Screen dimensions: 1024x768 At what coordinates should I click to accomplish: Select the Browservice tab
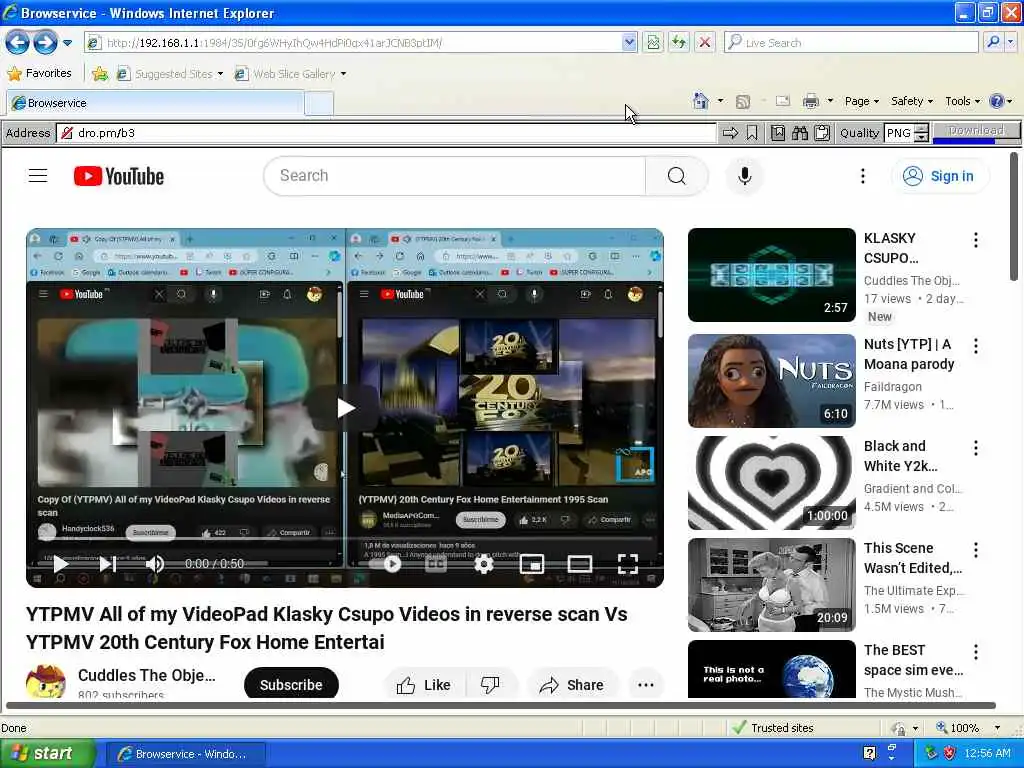[155, 103]
